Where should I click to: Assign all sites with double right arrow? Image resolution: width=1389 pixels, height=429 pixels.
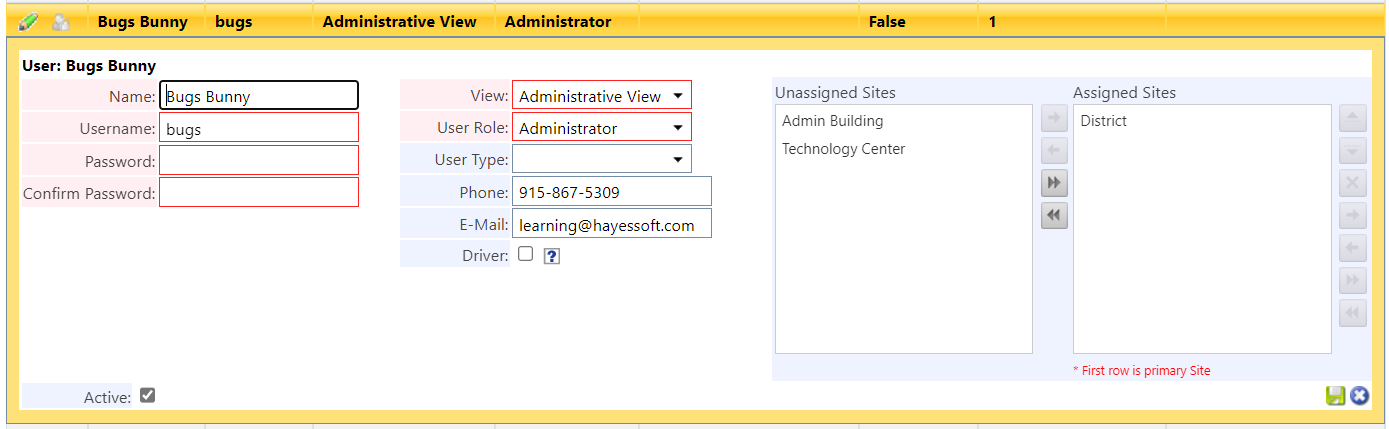coord(1054,183)
